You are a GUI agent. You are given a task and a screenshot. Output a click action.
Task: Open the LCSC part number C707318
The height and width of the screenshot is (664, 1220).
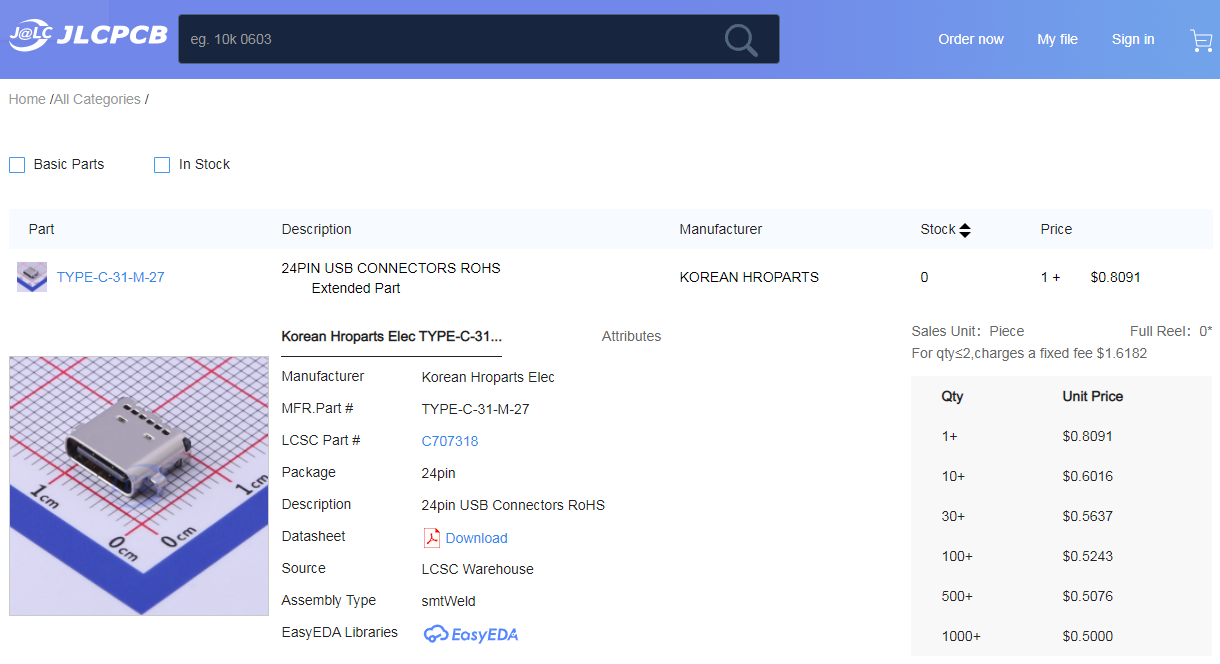click(450, 441)
